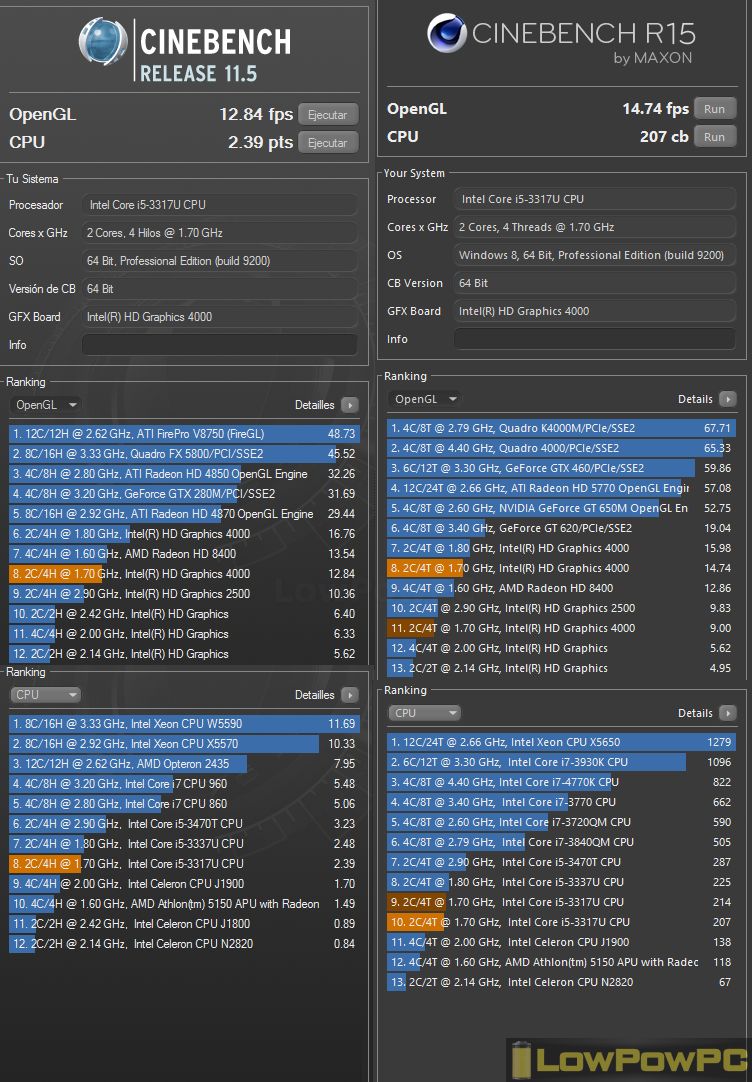Viewport: 752px width, 1082px height.
Task: Select the NVIDIA GeForce GT 650M row
Action: coord(562,509)
